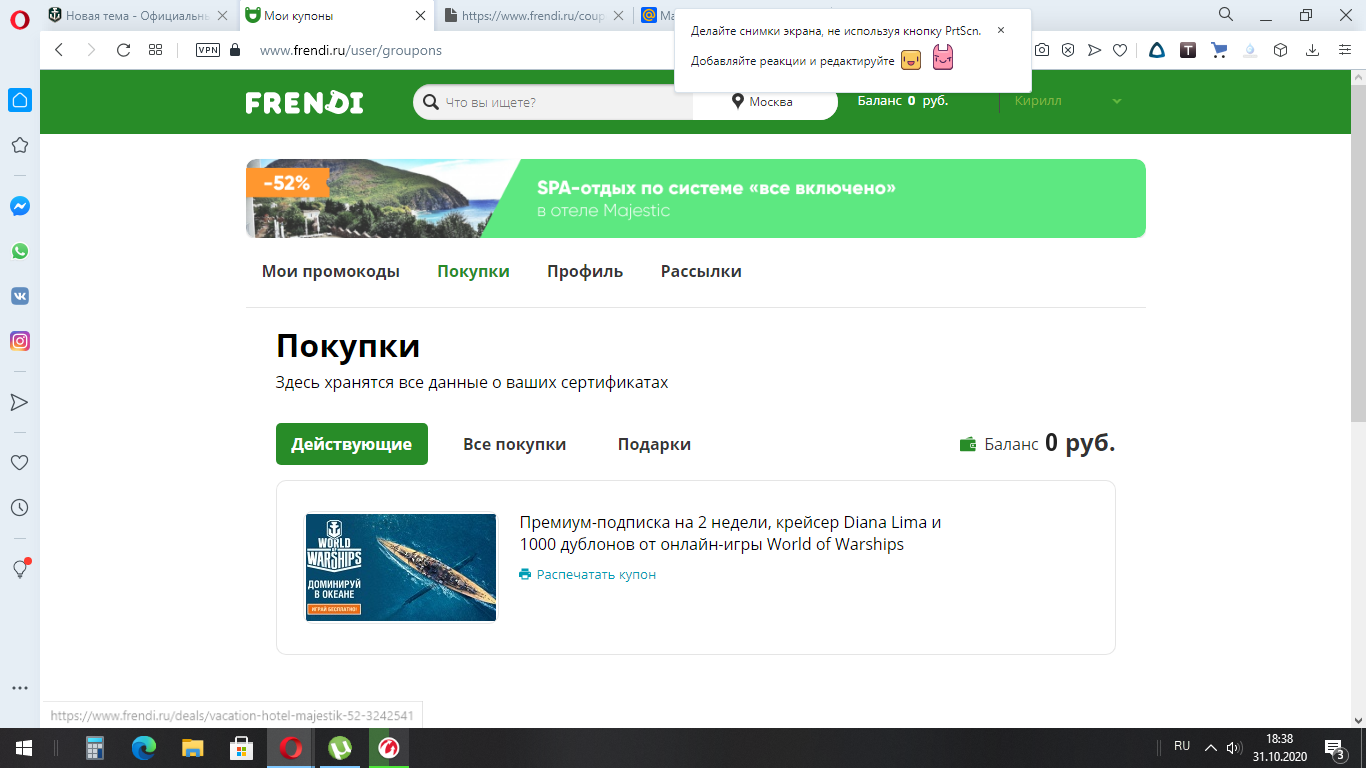
Task: Click the World of Warships coupon image
Action: (x=401, y=567)
